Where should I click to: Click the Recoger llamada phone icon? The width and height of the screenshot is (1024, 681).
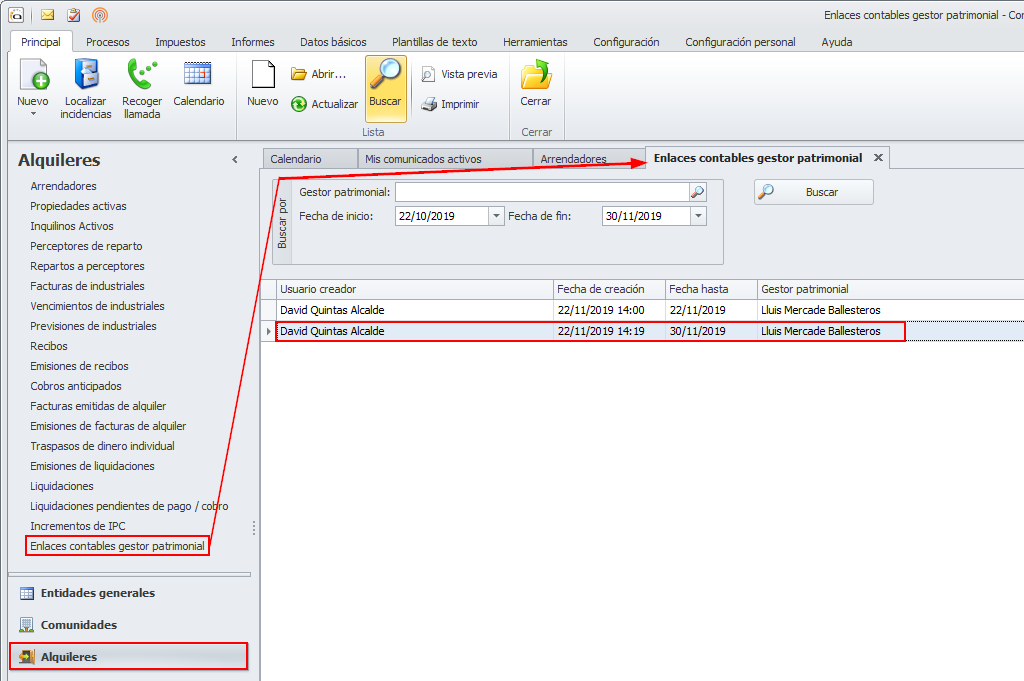click(142, 76)
